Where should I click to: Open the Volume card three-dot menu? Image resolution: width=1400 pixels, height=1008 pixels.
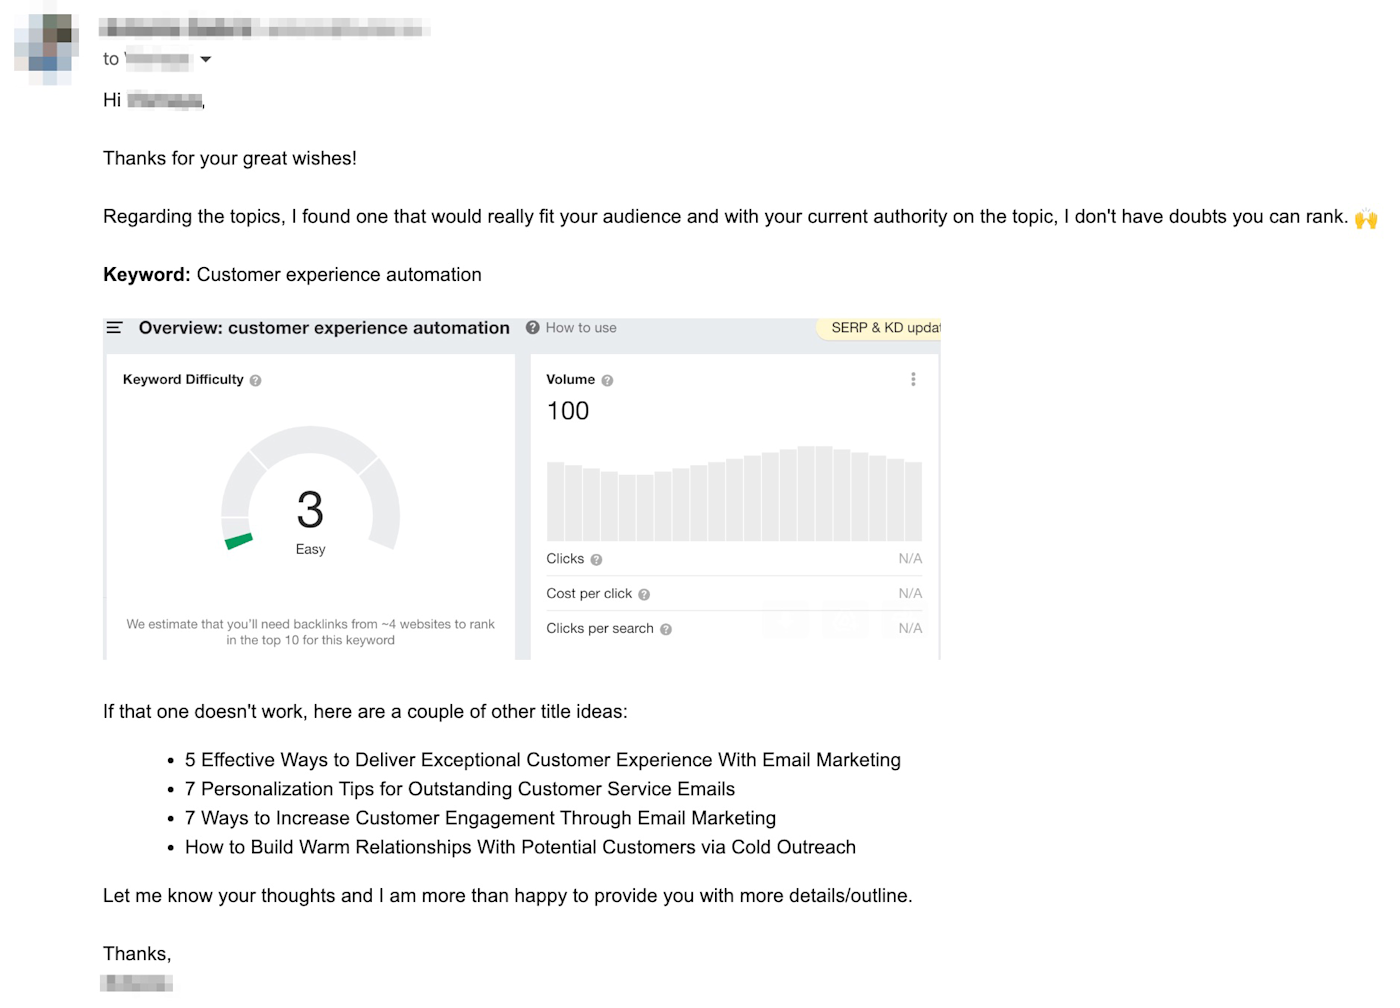coord(913,380)
